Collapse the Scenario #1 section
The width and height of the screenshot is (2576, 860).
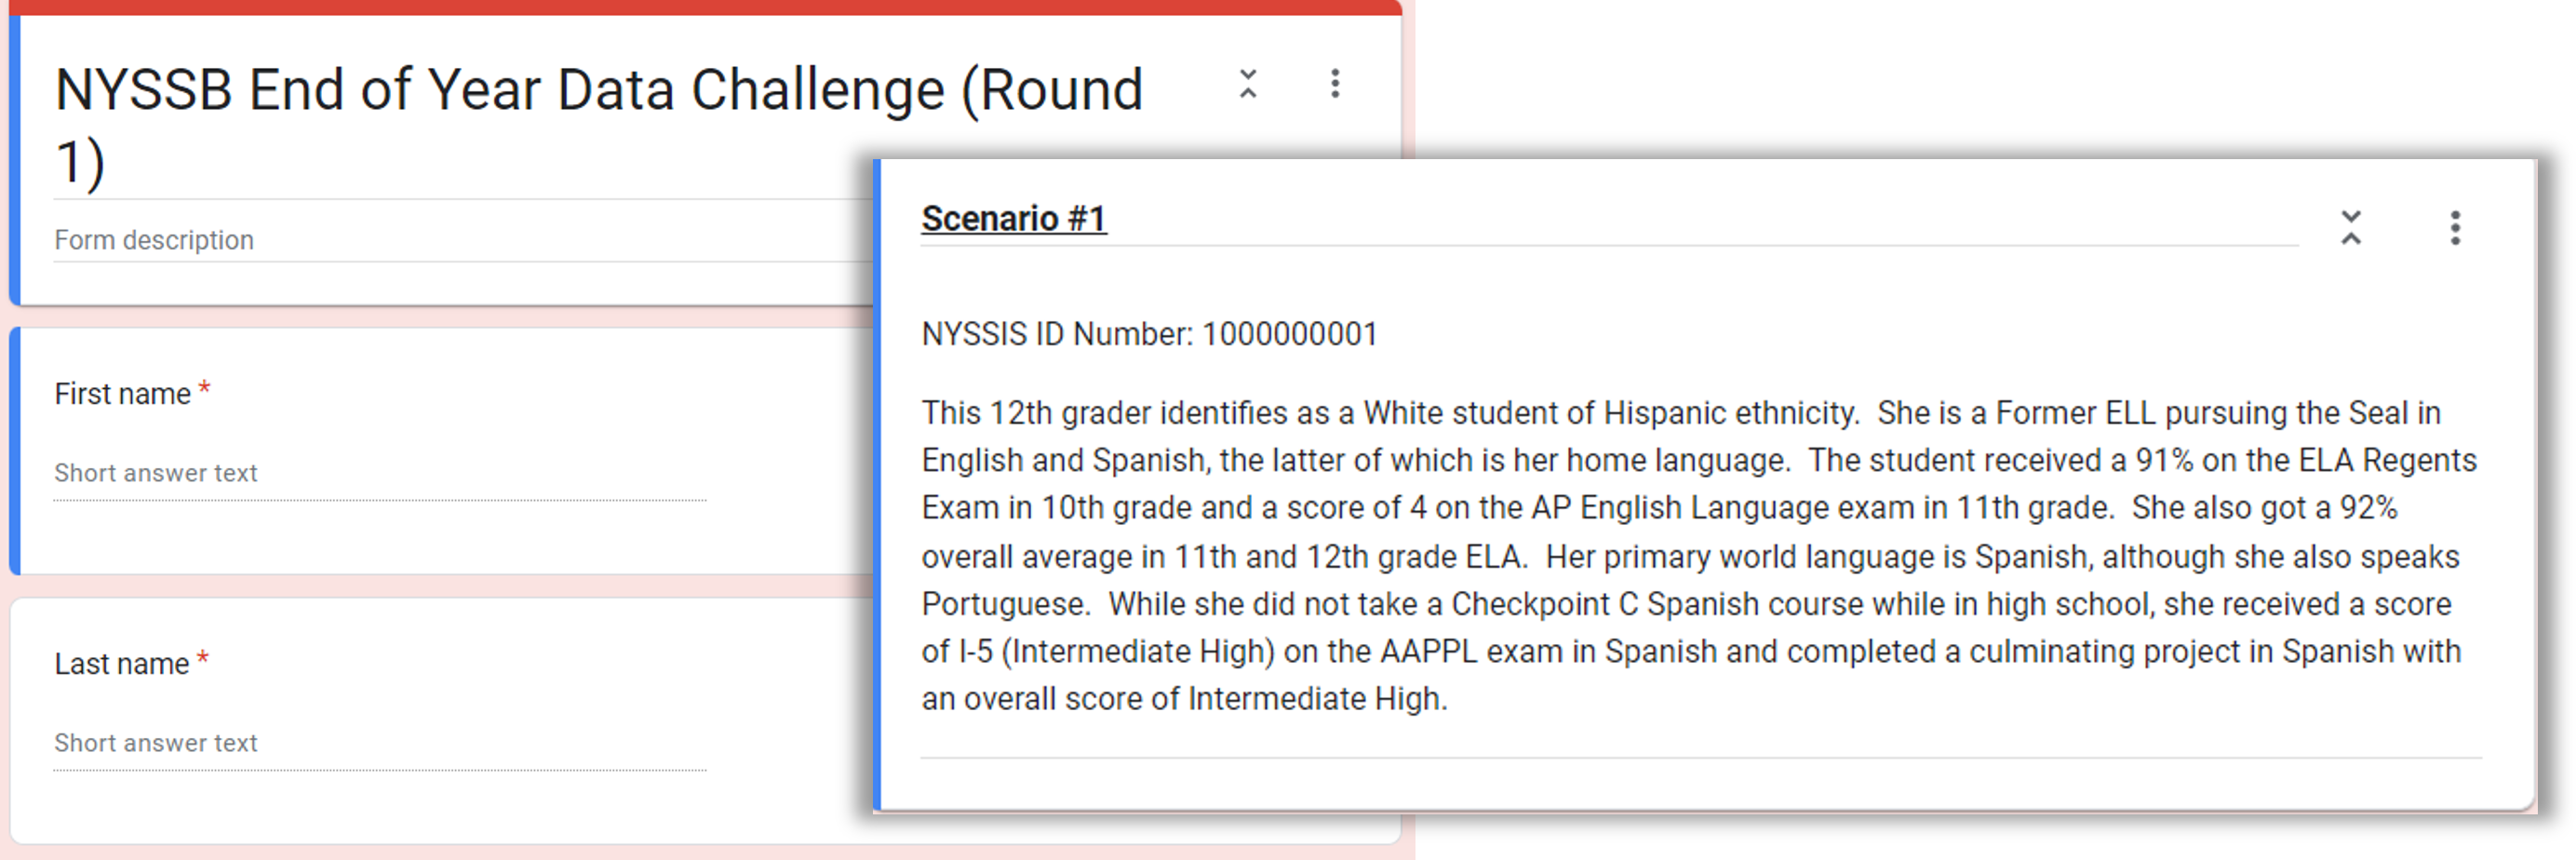(2350, 228)
